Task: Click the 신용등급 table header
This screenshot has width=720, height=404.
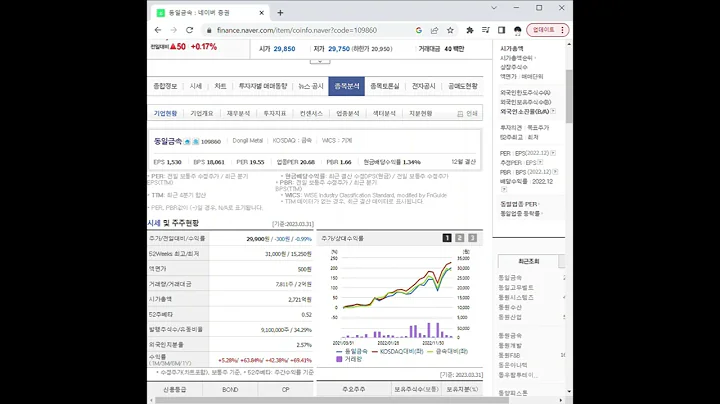Action: tap(174, 389)
